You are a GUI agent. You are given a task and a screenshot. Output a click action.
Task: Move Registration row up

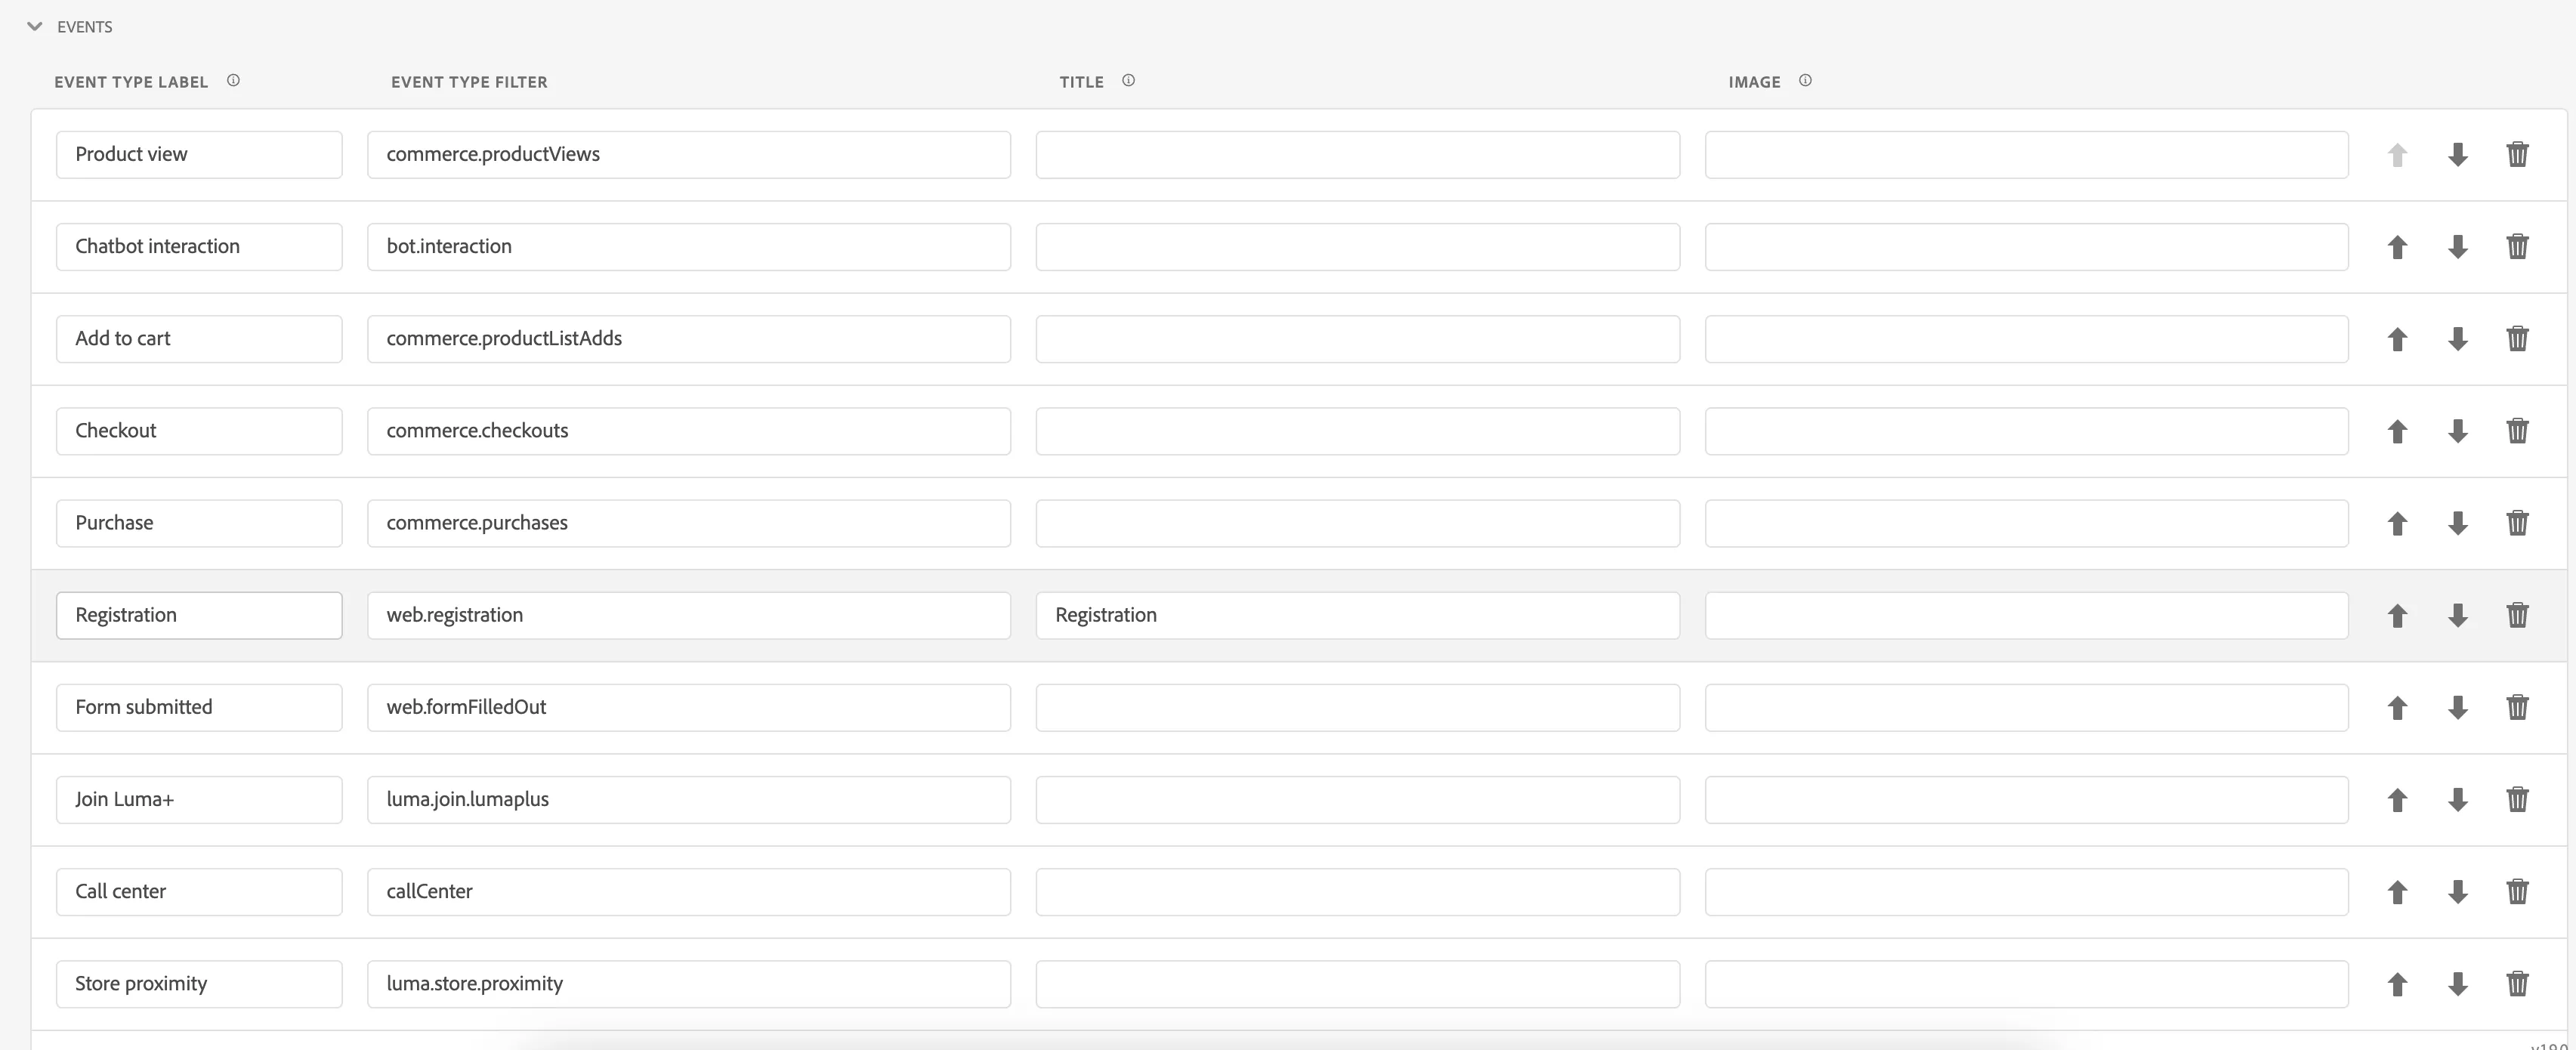pyautogui.click(x=2397, y=615)
